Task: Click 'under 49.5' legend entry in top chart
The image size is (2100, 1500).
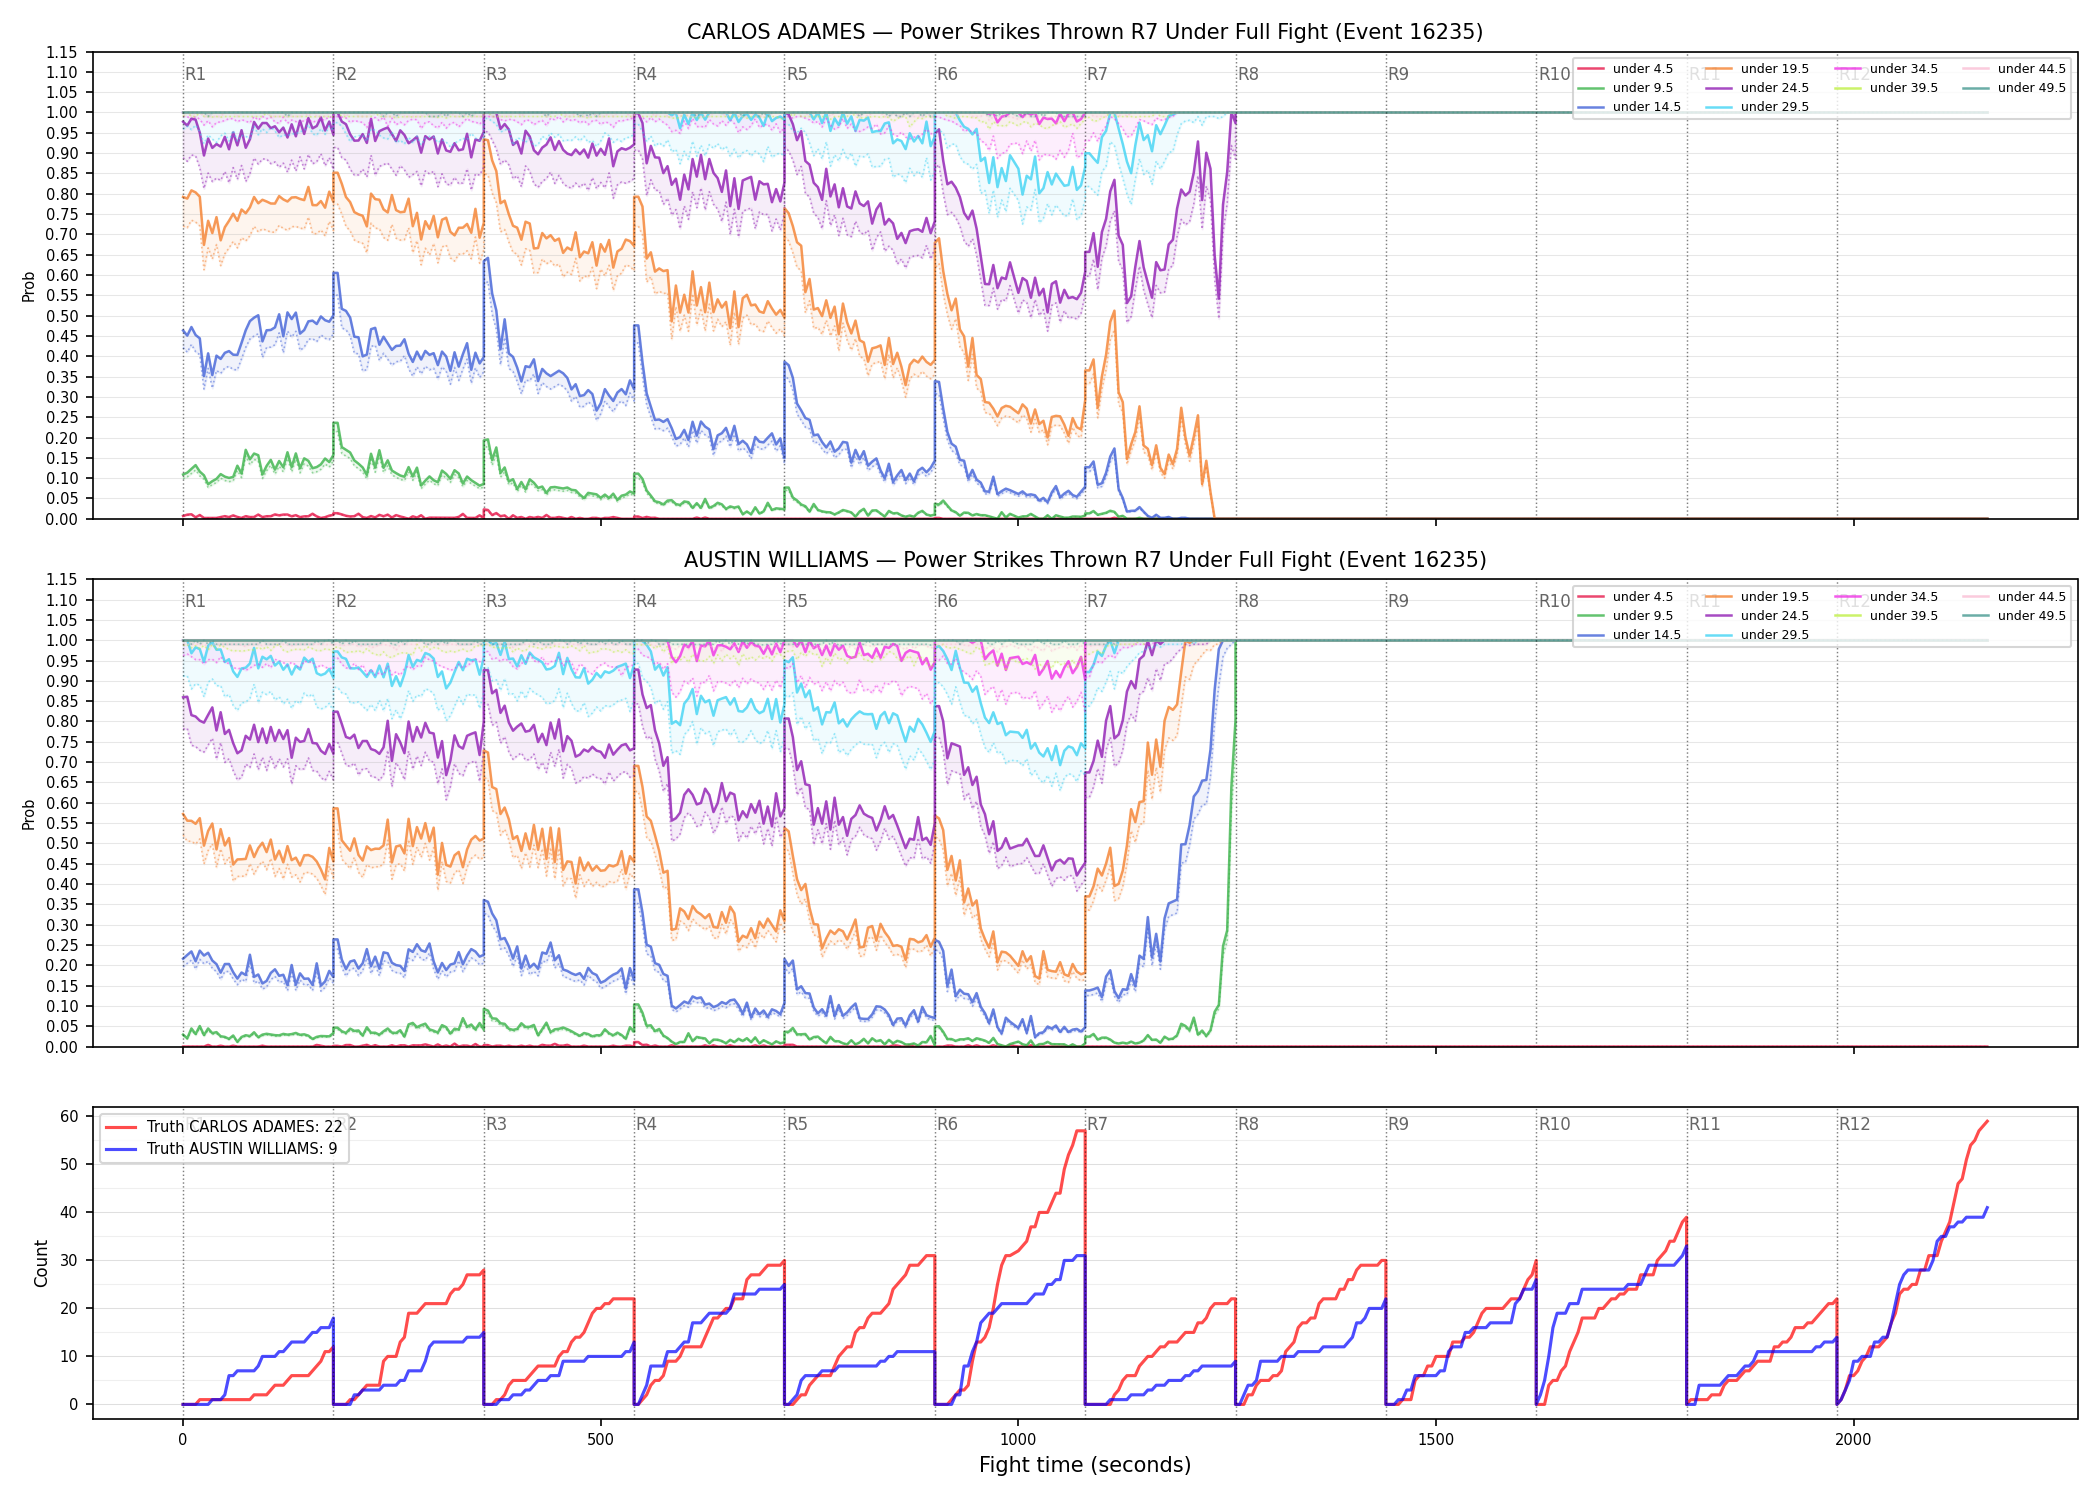Action: [2014, 88]
